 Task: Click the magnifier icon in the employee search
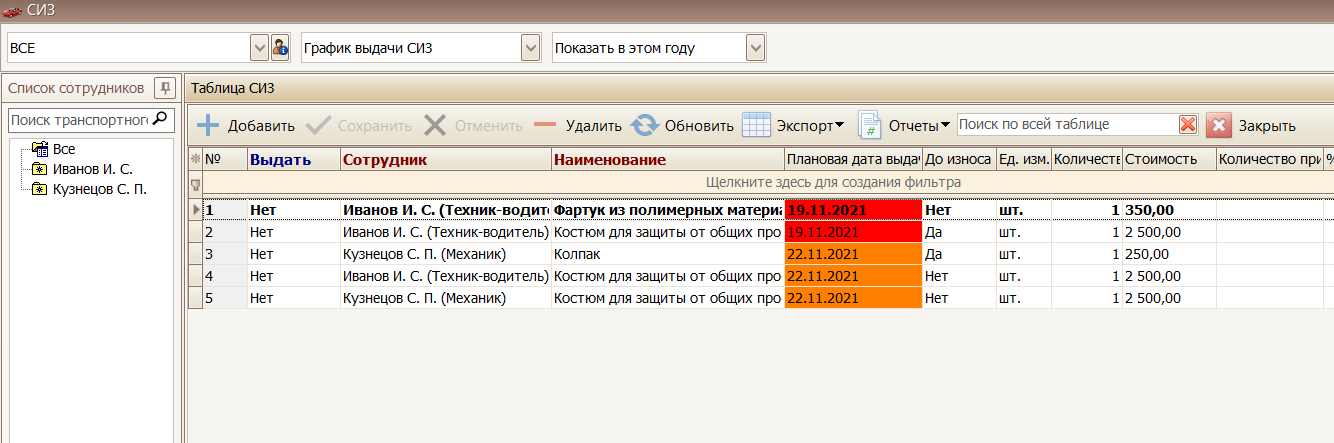[x=160, y=120]
